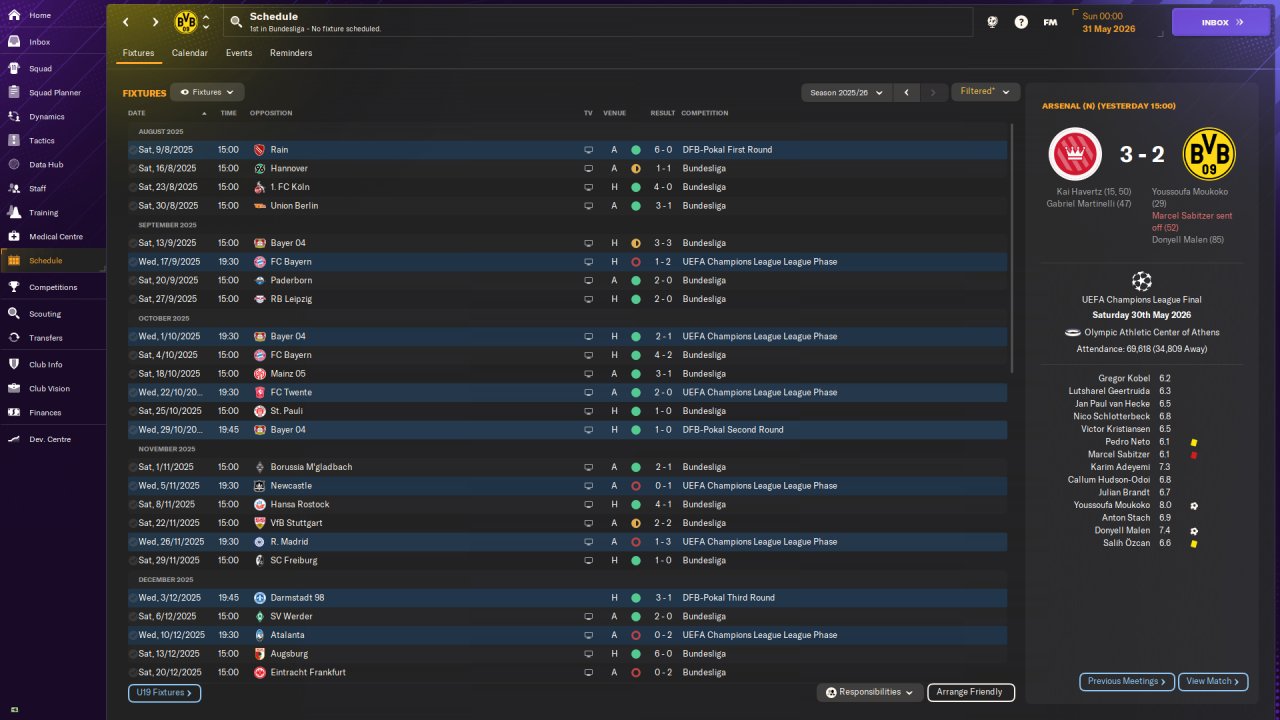Click the Hannover club badge in the fixture list

(x=259, y=168)
